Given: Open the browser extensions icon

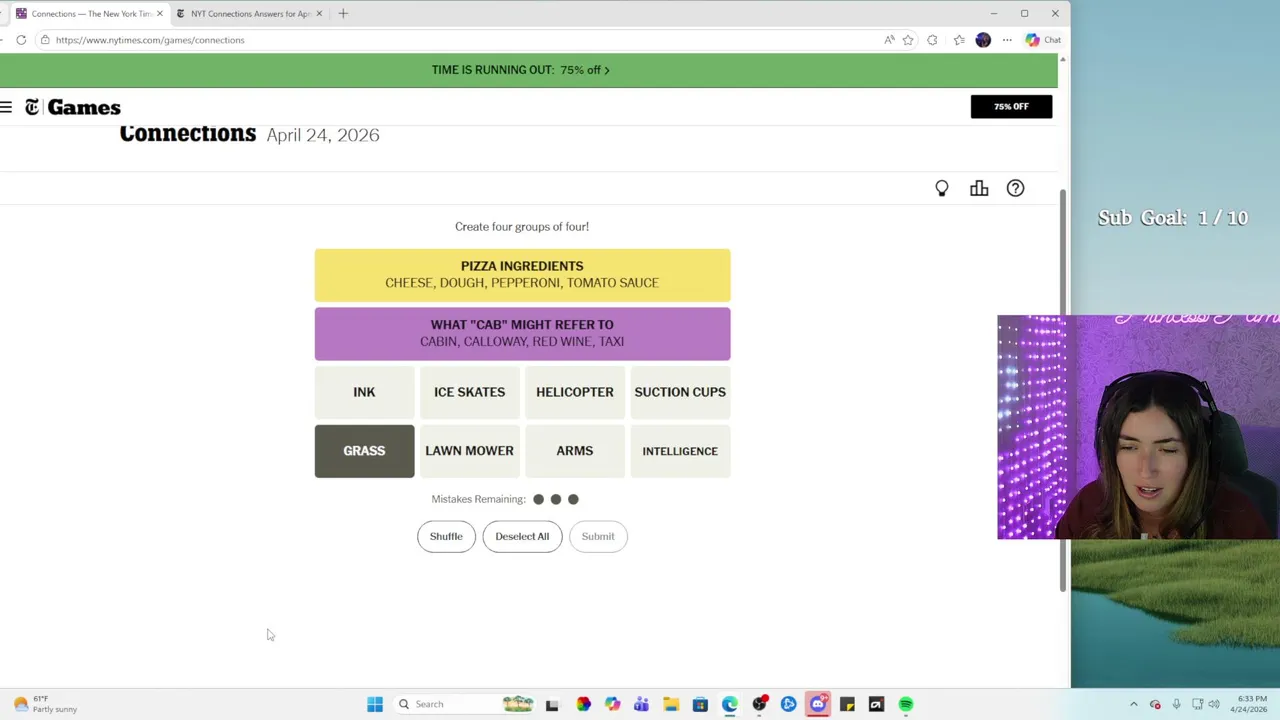Looking at the screenshot, I should (932, 40).
